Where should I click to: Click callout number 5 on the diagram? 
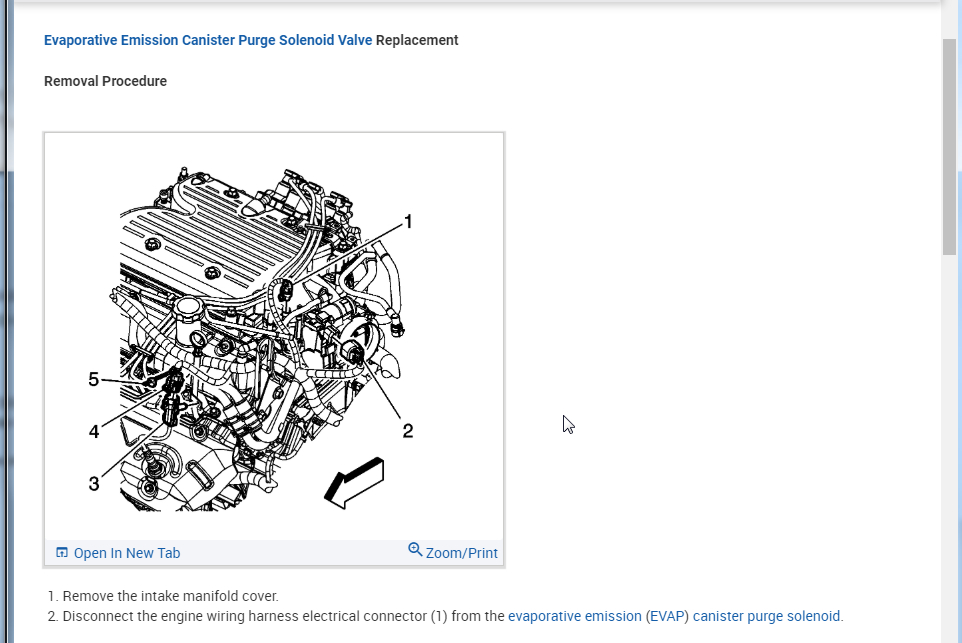coord(93,379)
